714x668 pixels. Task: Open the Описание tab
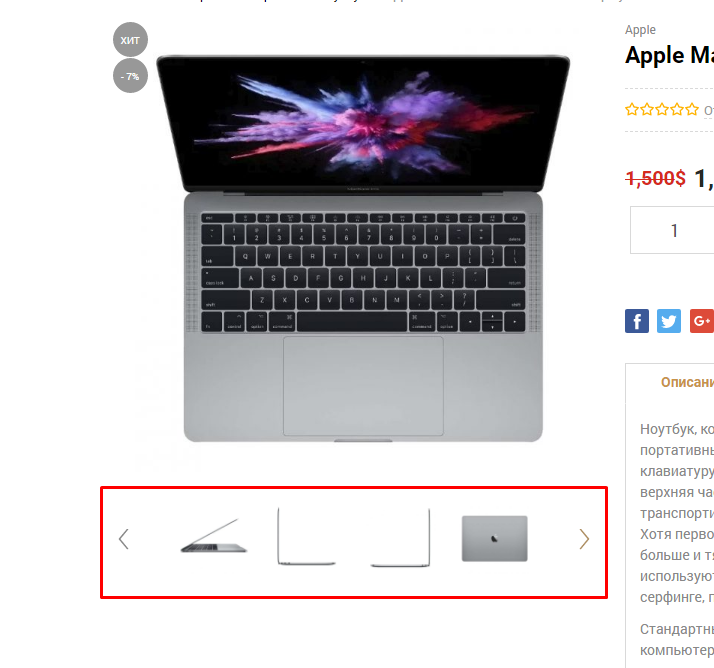[687, 382]
